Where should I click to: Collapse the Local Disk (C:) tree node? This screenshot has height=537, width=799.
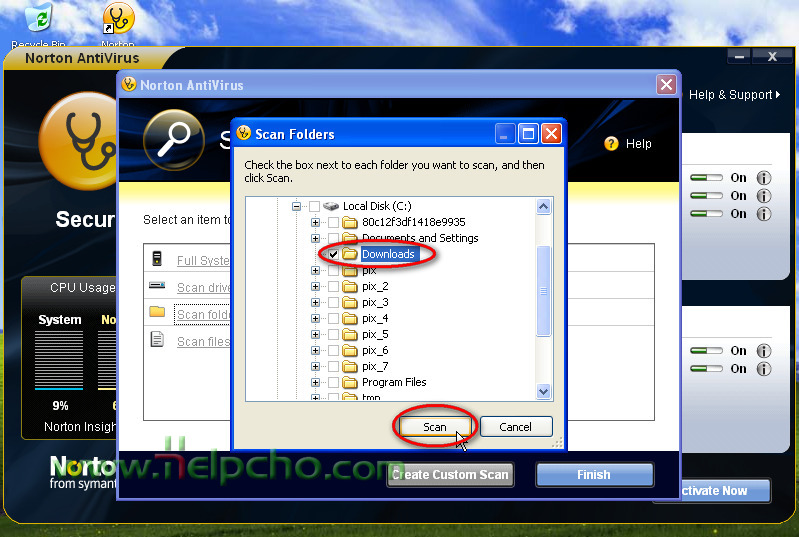pyautogui.click(x=296, y=206)
